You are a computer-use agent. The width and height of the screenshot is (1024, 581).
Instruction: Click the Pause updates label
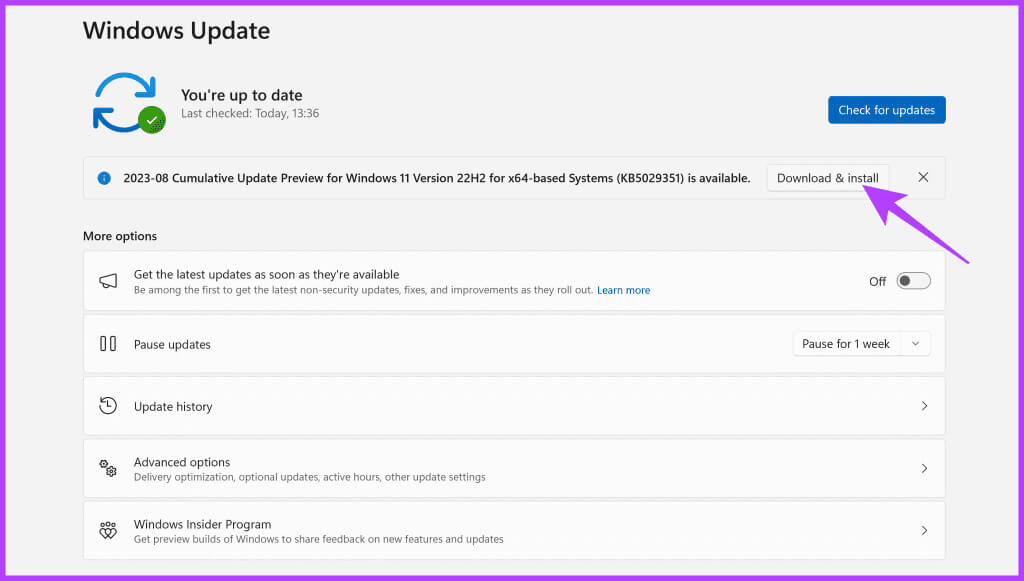pyautogui.click(x=172, y=344)
